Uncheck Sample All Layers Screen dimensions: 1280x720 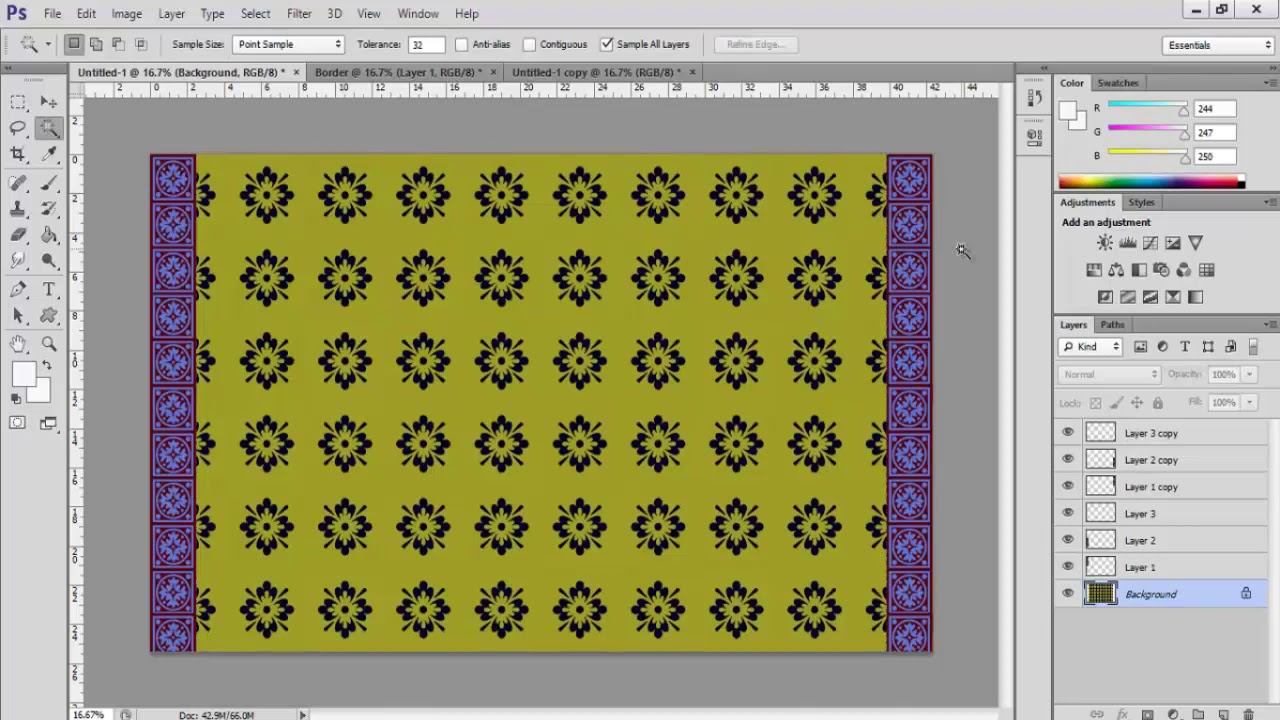coord(606,44)
